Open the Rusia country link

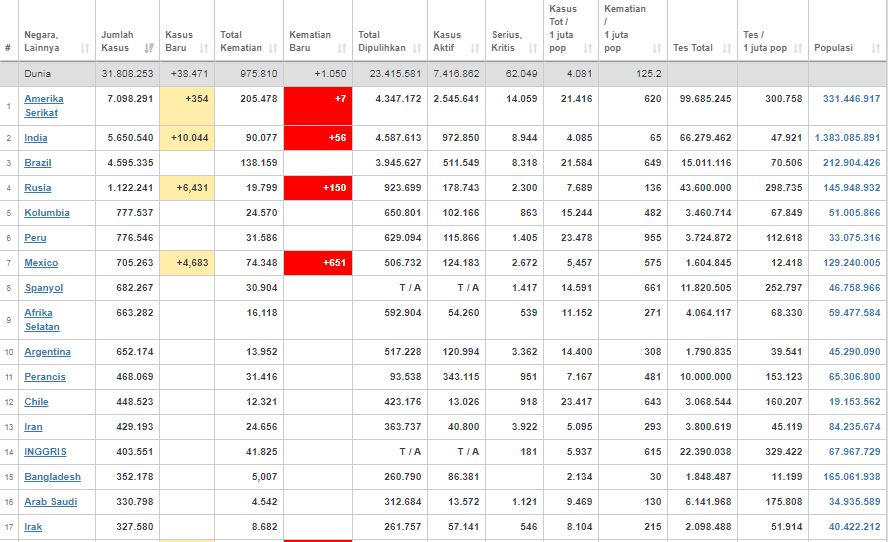[37, 187]
